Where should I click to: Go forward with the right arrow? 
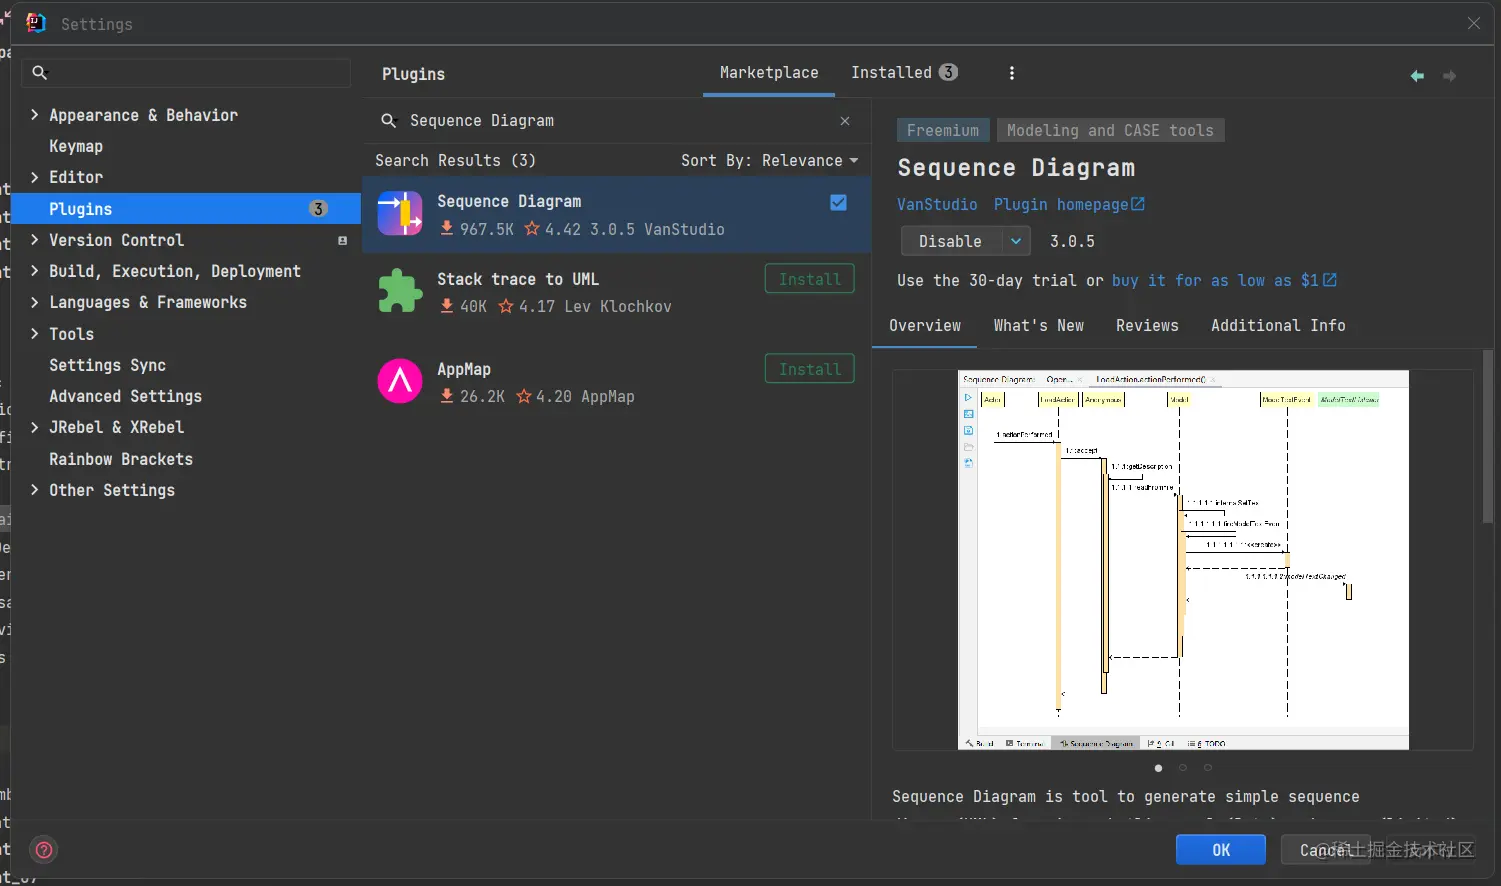point(1449,76)
